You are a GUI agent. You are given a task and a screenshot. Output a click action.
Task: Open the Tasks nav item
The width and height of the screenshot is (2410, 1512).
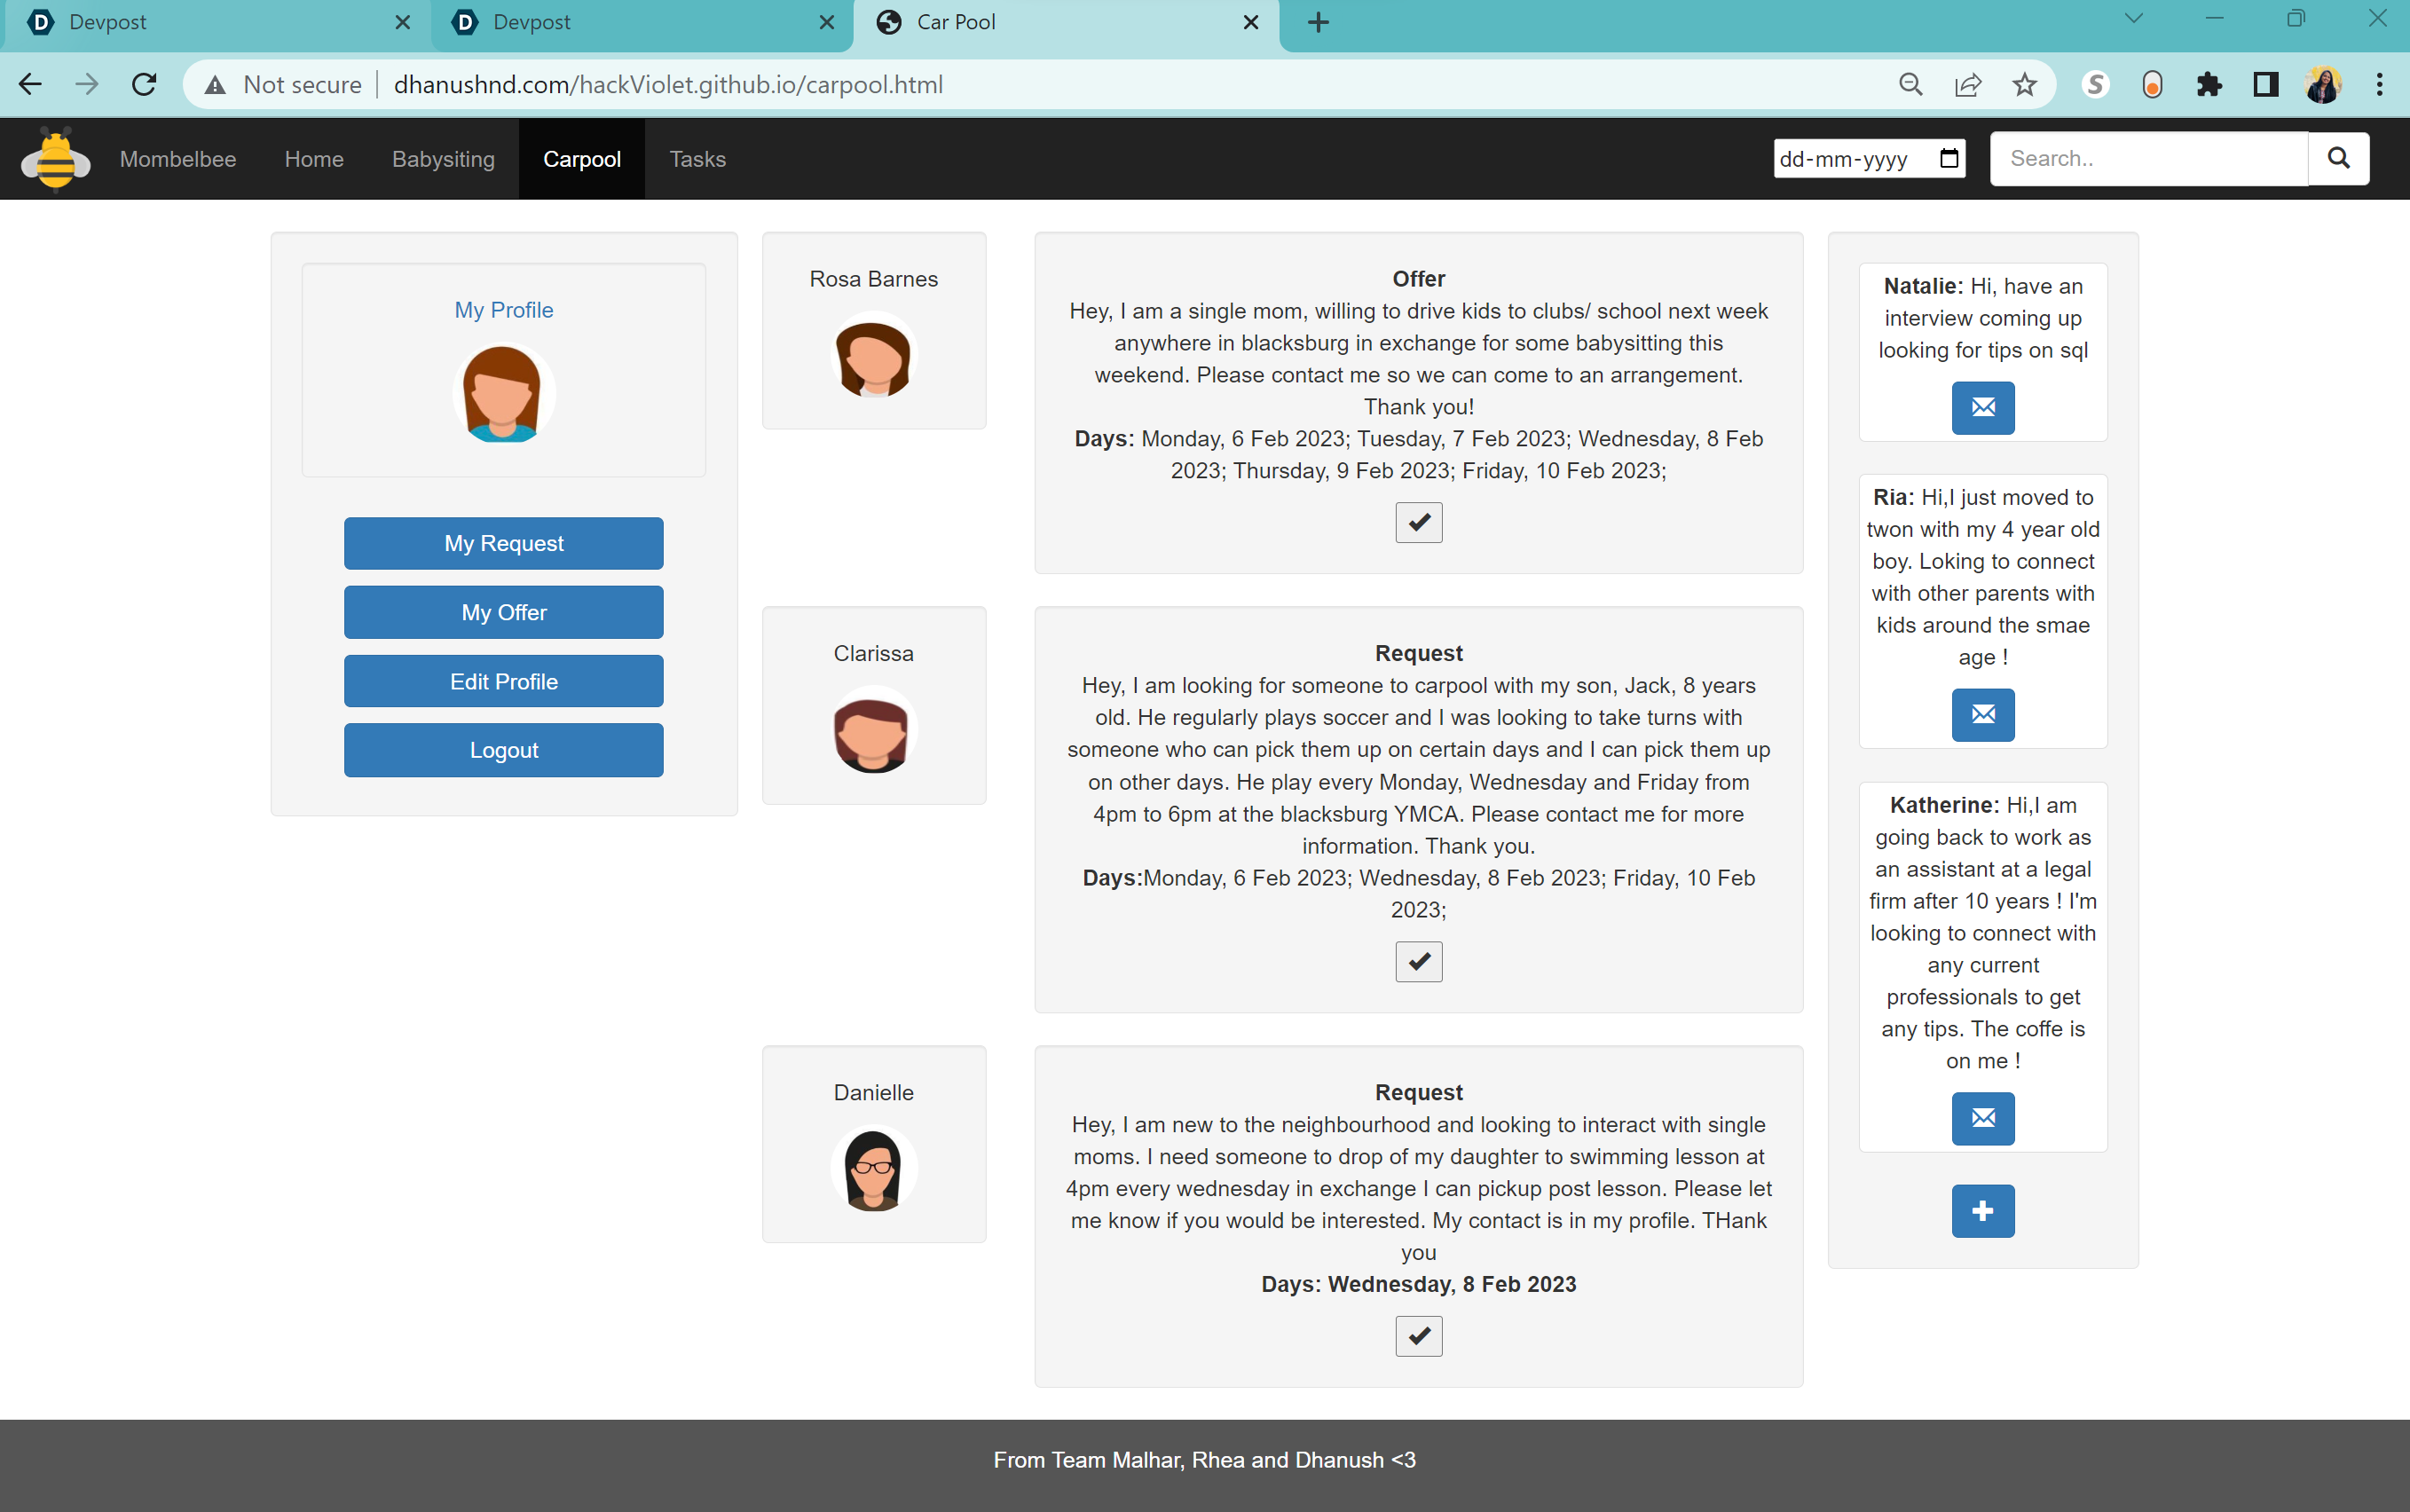[697, 159]
